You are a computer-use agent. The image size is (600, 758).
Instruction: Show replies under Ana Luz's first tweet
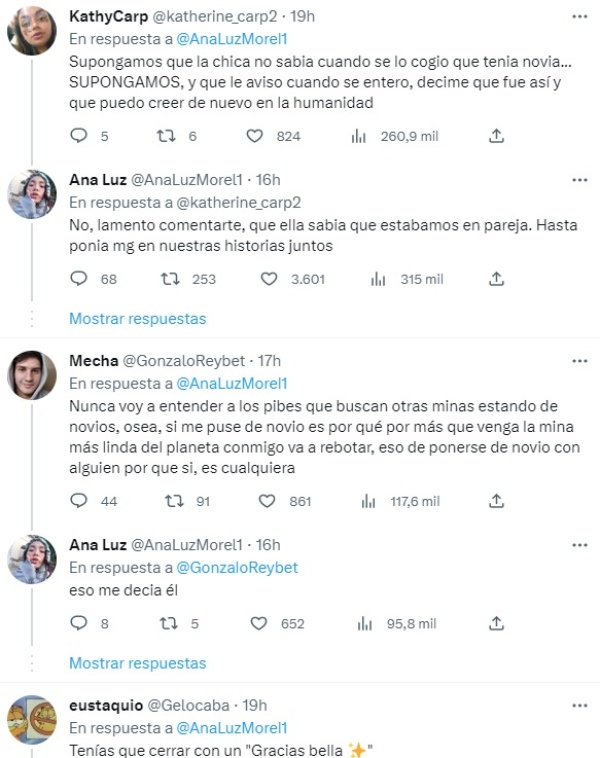pos(137,318)
